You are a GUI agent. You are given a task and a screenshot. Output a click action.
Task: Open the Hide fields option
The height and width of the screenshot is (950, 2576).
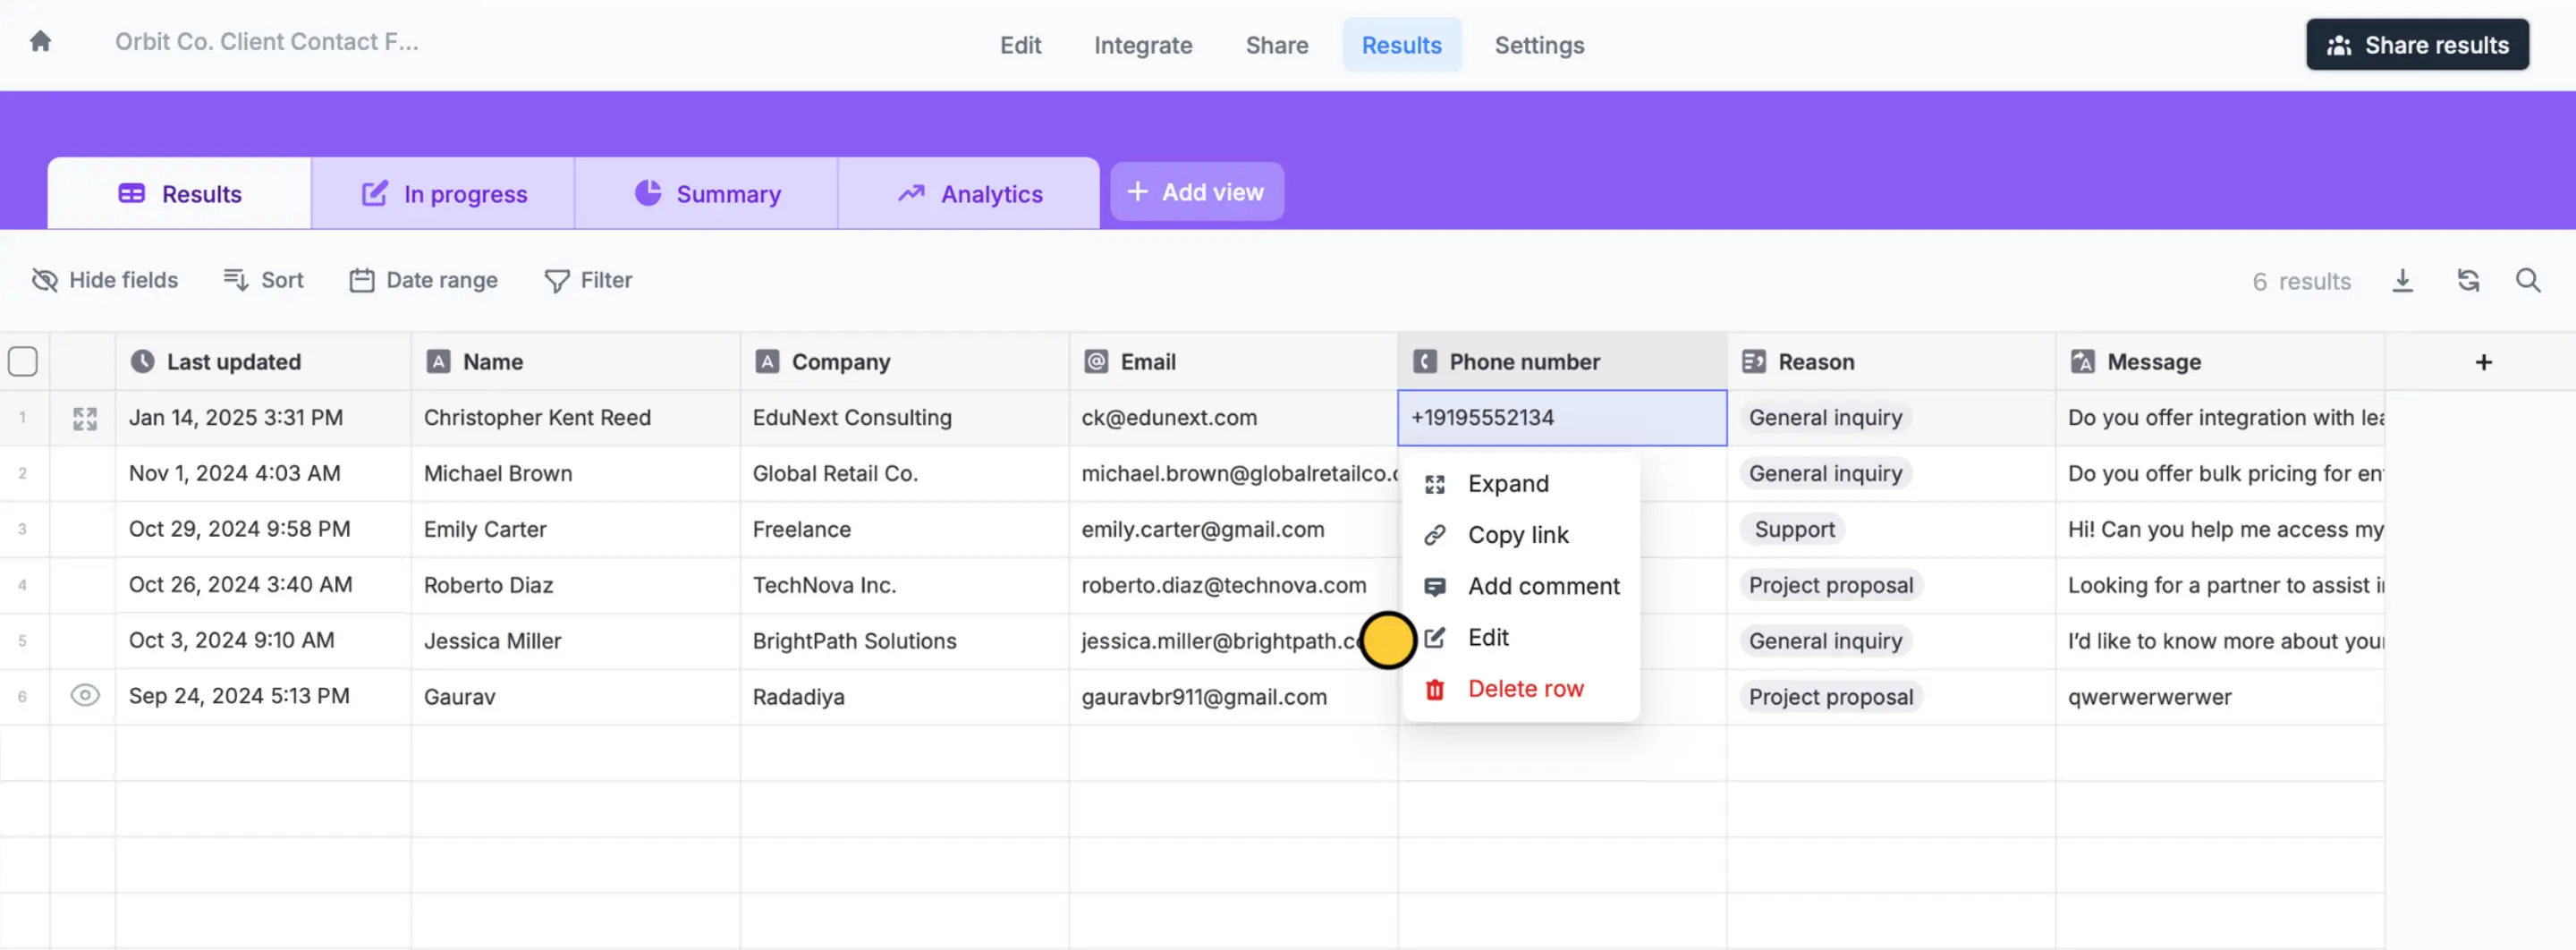[x=105, y=281]
